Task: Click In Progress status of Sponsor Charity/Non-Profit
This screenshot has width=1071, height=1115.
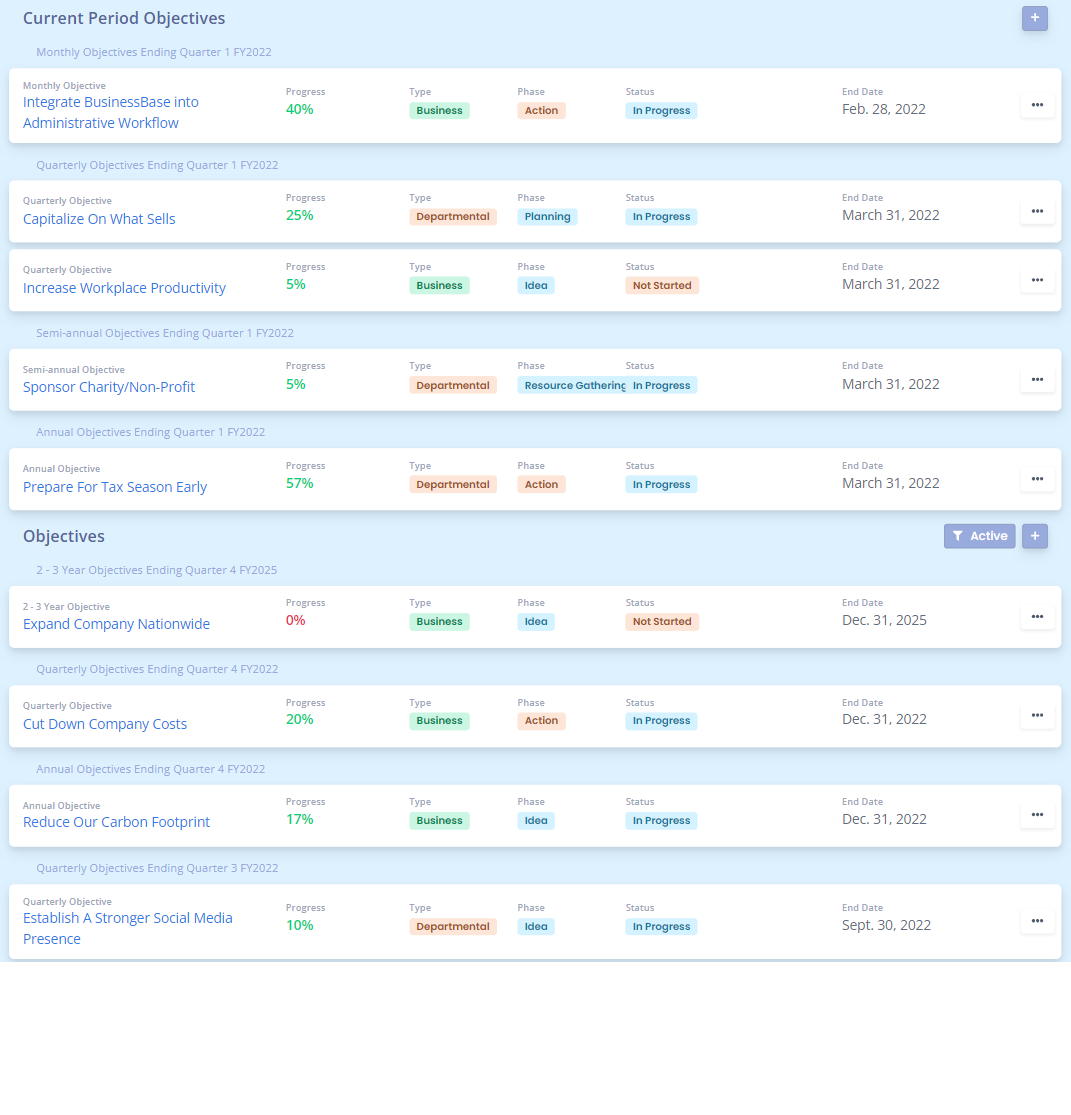Action: [661, 385]
